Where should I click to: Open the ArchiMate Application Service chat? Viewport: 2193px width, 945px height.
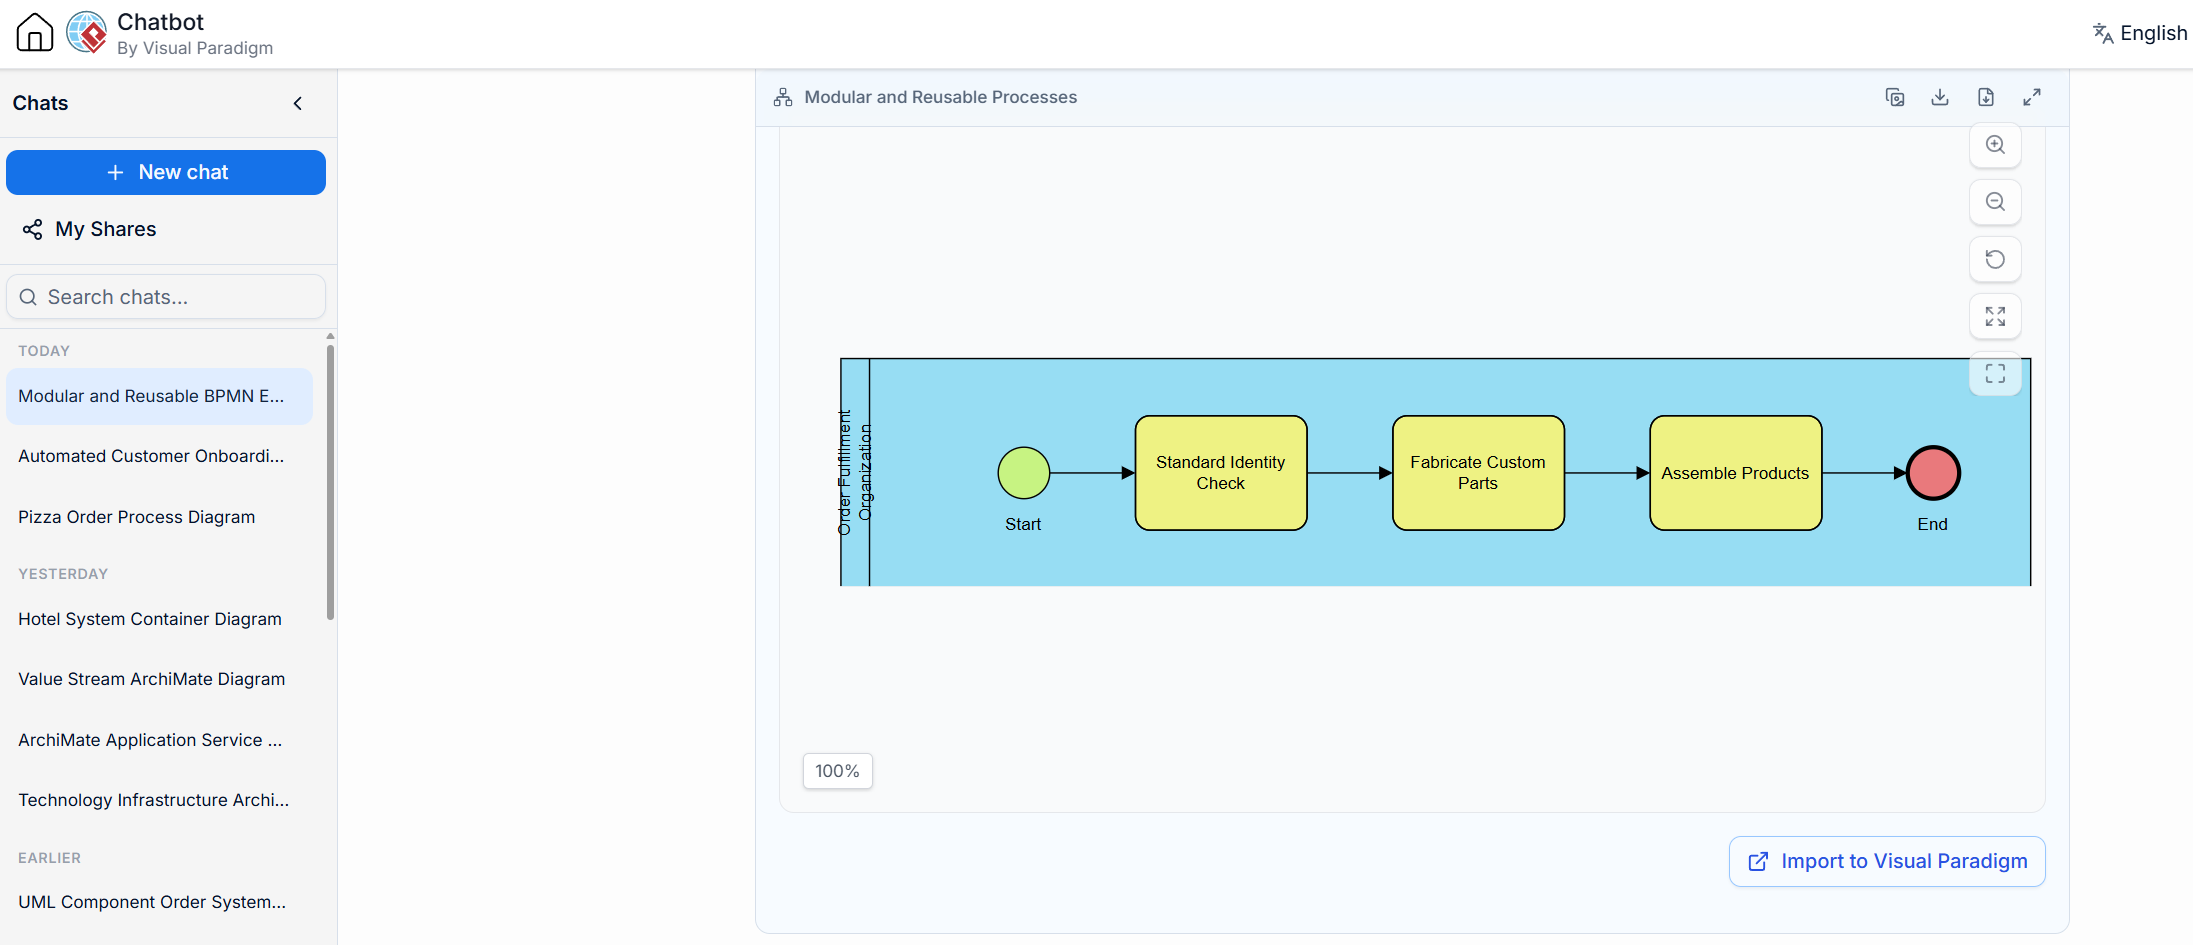159,740
